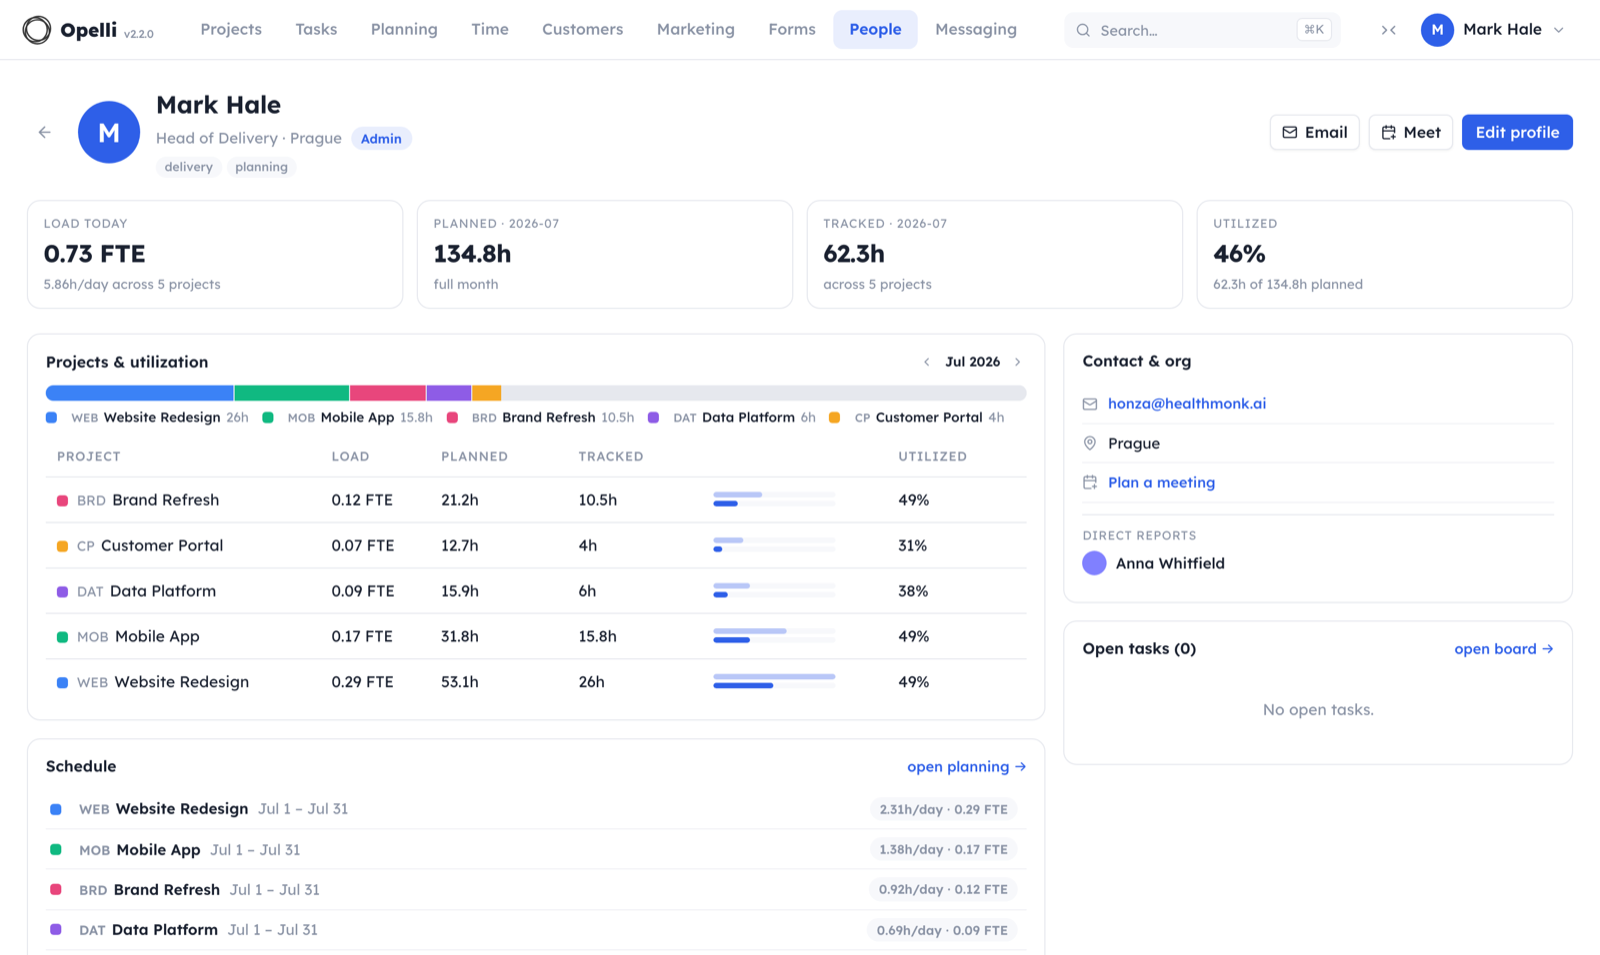Open the honza@healthmonk.ai email link

pyautogui.click(x=1187, y=404)
